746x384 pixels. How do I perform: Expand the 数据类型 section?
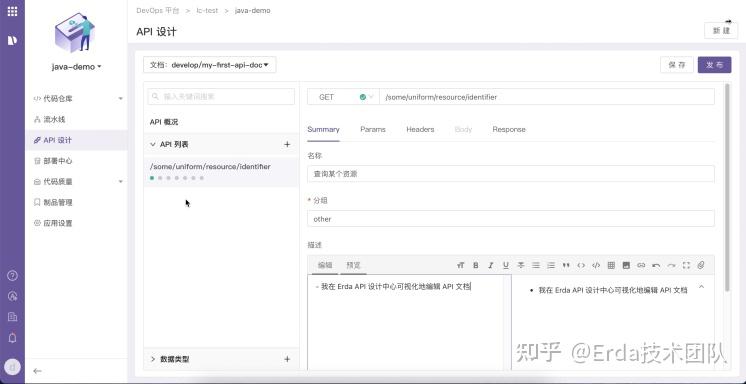[153, 359]
